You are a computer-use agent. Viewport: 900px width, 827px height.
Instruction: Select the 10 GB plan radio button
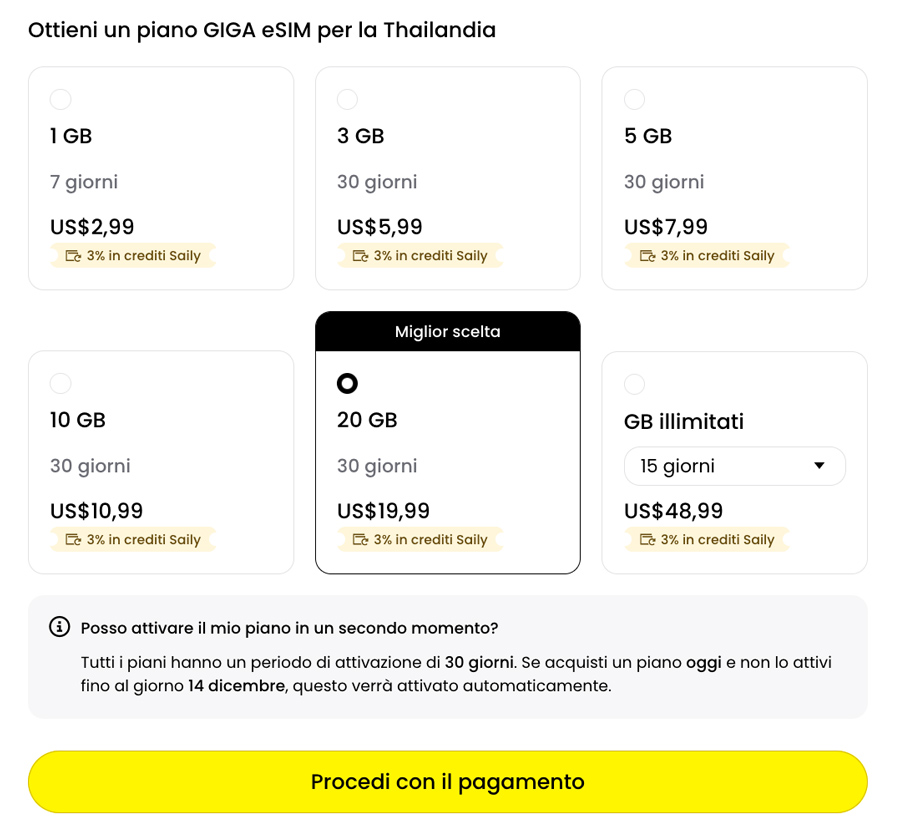coord(60,383)
